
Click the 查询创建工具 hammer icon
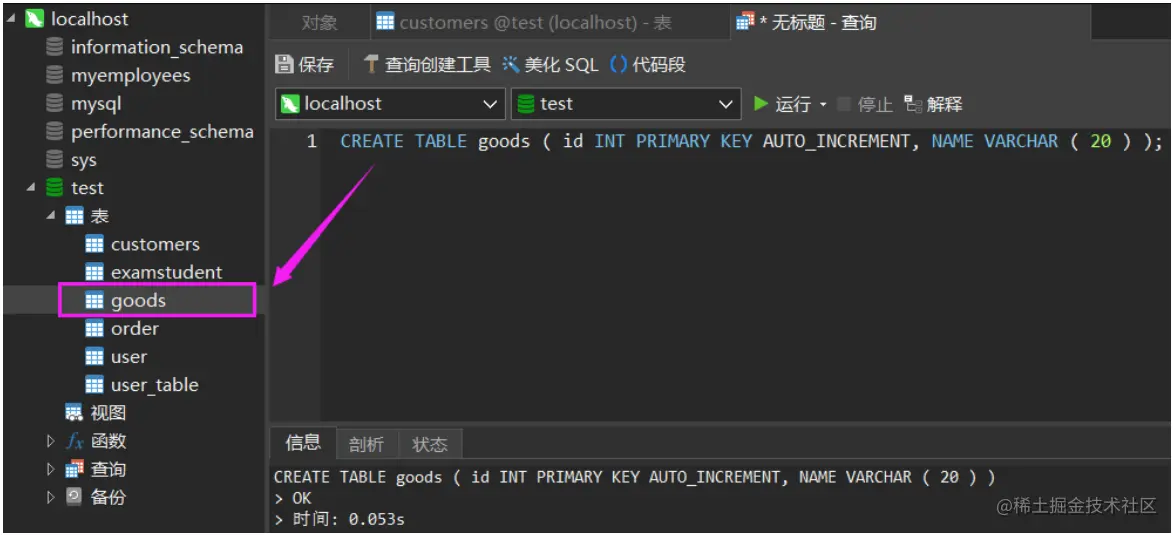click(x=371, y=65)
